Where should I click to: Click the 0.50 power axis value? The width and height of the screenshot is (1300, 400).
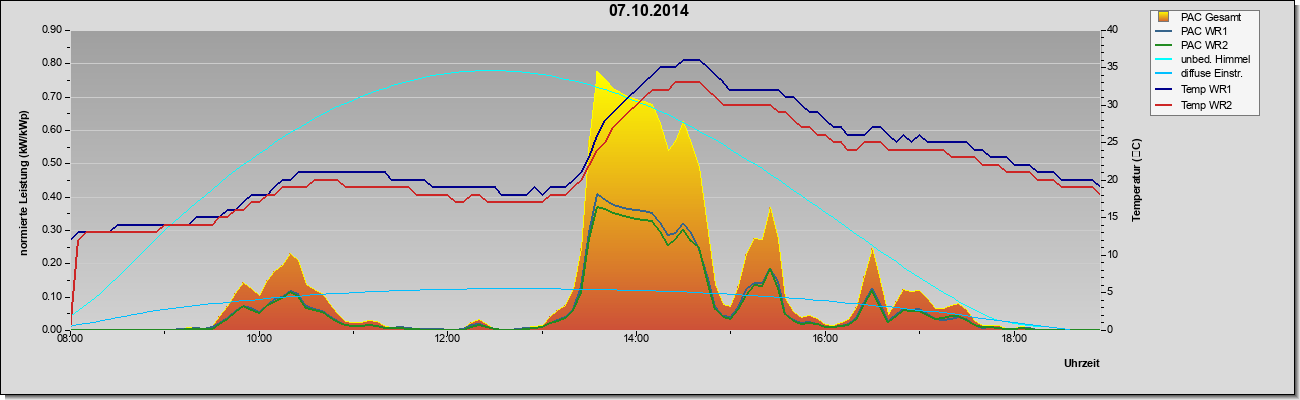(x=52, y=163)
